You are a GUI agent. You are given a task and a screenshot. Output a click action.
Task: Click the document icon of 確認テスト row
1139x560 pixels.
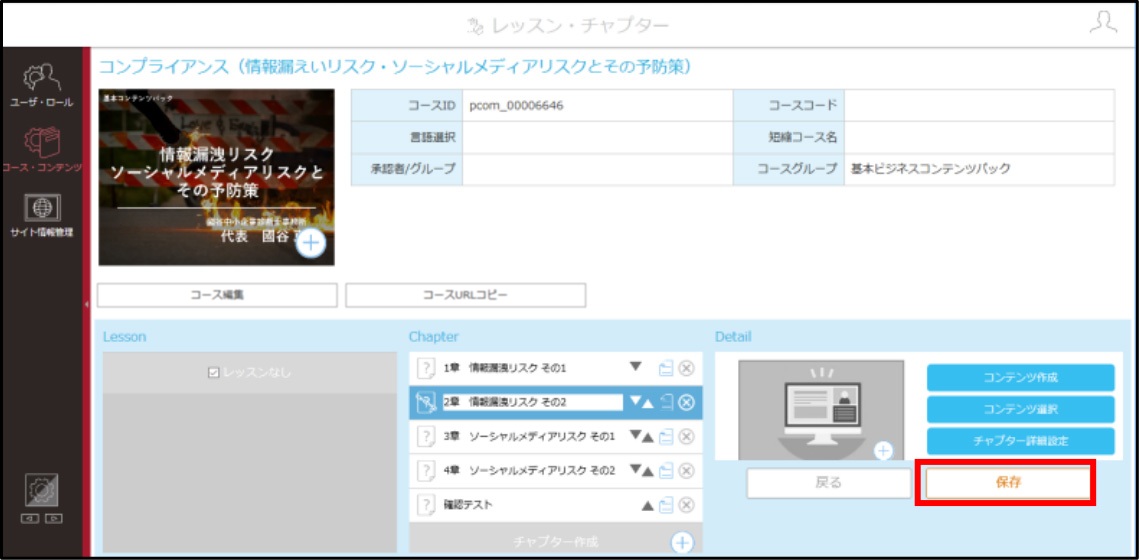point(425,505)
